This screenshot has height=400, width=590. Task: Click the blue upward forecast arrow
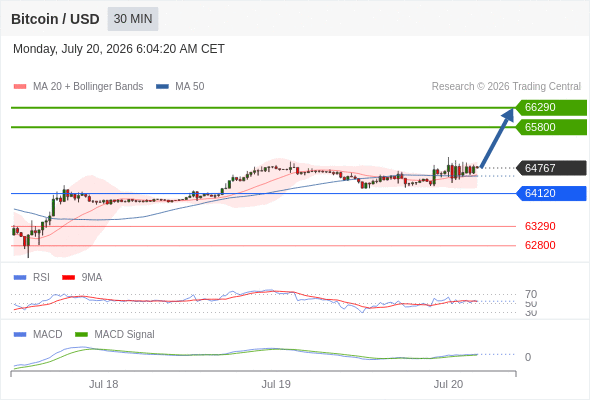coord(497,138)
